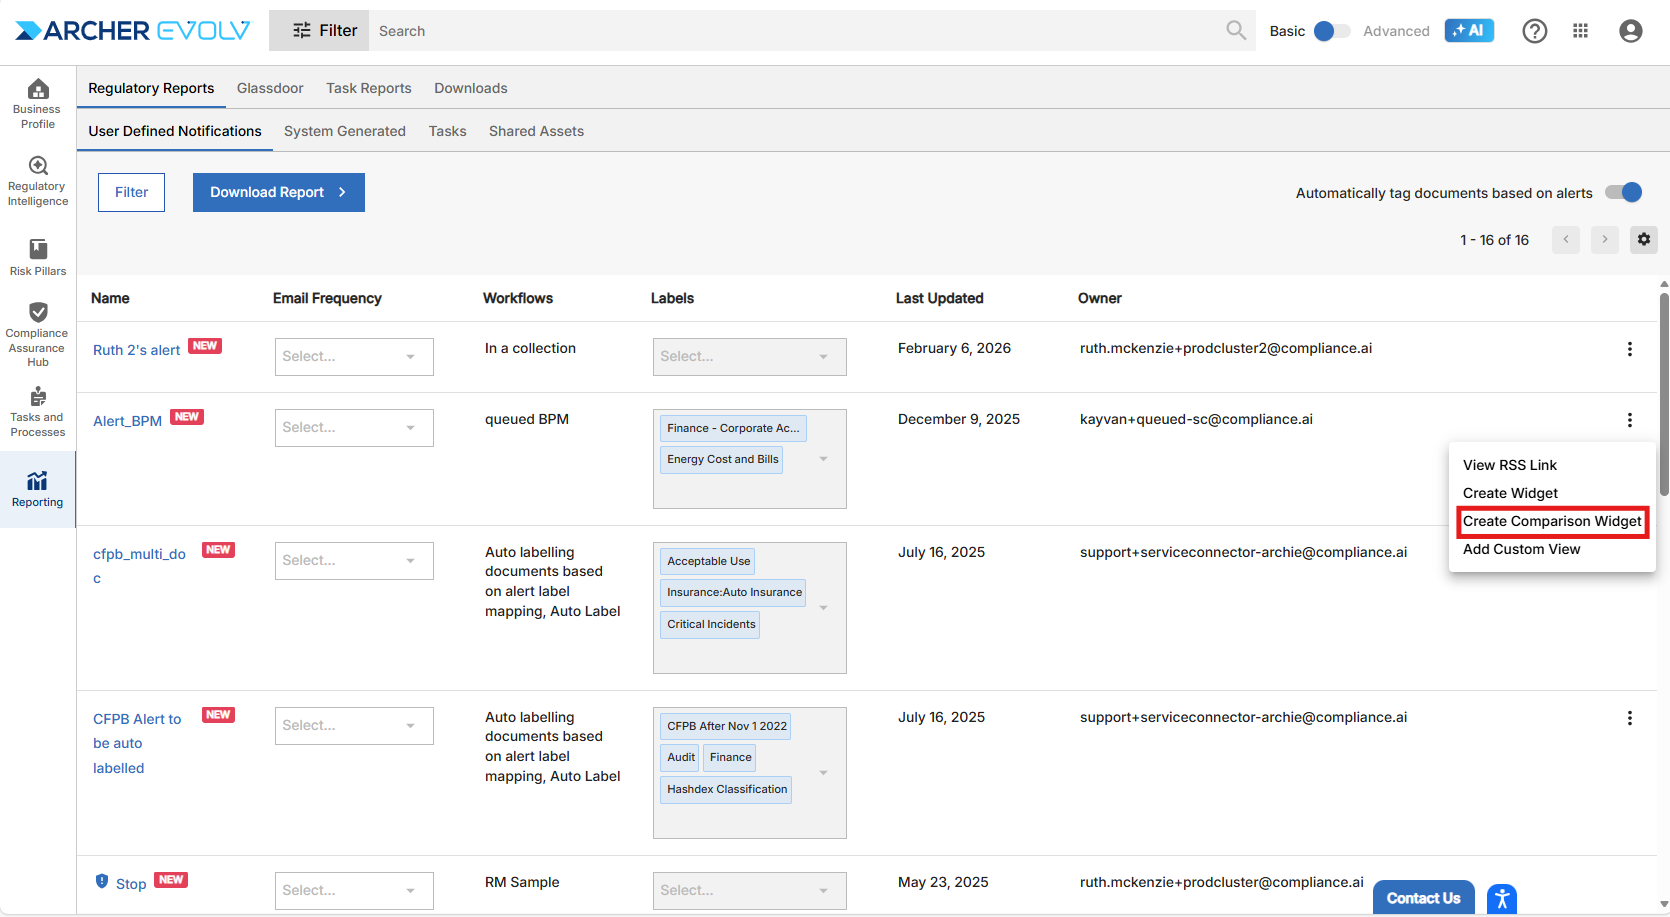Image resolution: width=1670 pixels, height=917 pixels.
Task: Click the table settings gear icon
Action: [x=1643, y=240]
